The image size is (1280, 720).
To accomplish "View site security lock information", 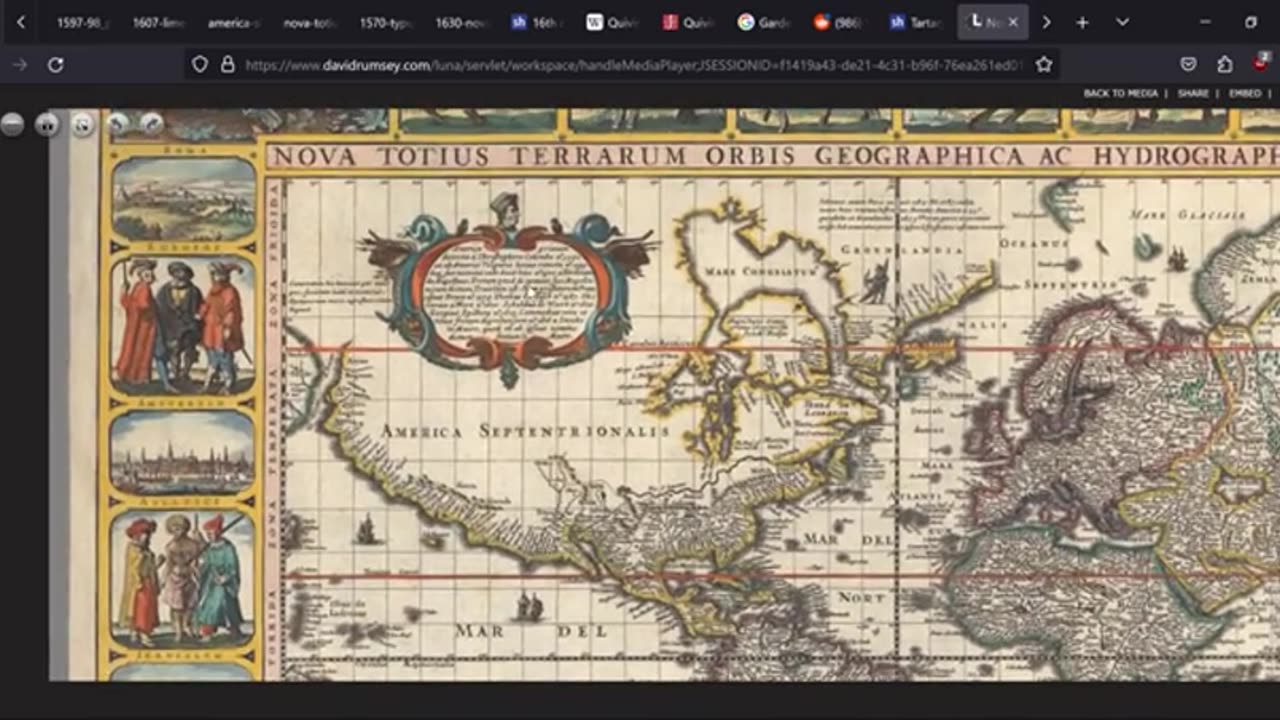I will pos(227,65).
